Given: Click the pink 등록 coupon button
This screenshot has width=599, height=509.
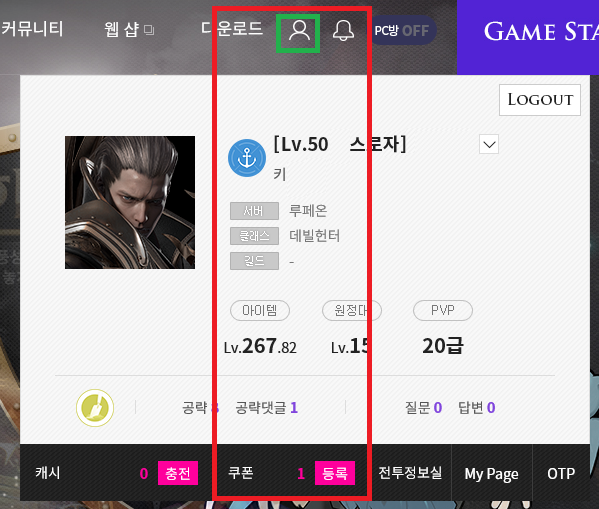Looking at the screenshot, I should tap(335, 473).
